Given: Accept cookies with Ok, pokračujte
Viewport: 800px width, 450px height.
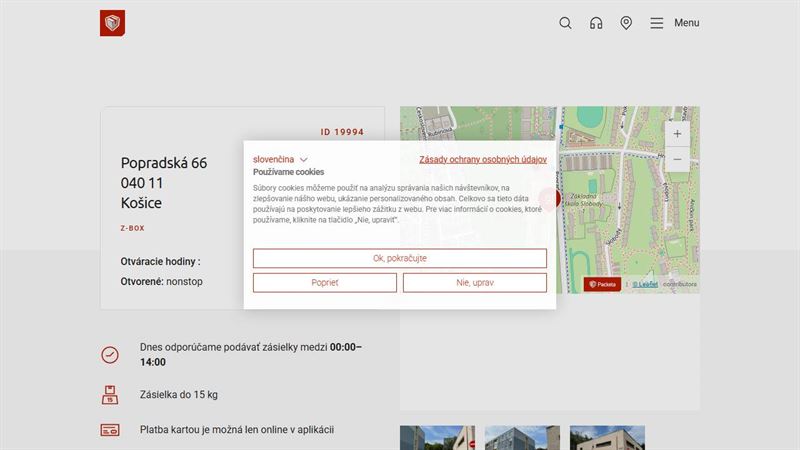Looking at the screenshot, I should pyautogui.click(x=399, y=258).
